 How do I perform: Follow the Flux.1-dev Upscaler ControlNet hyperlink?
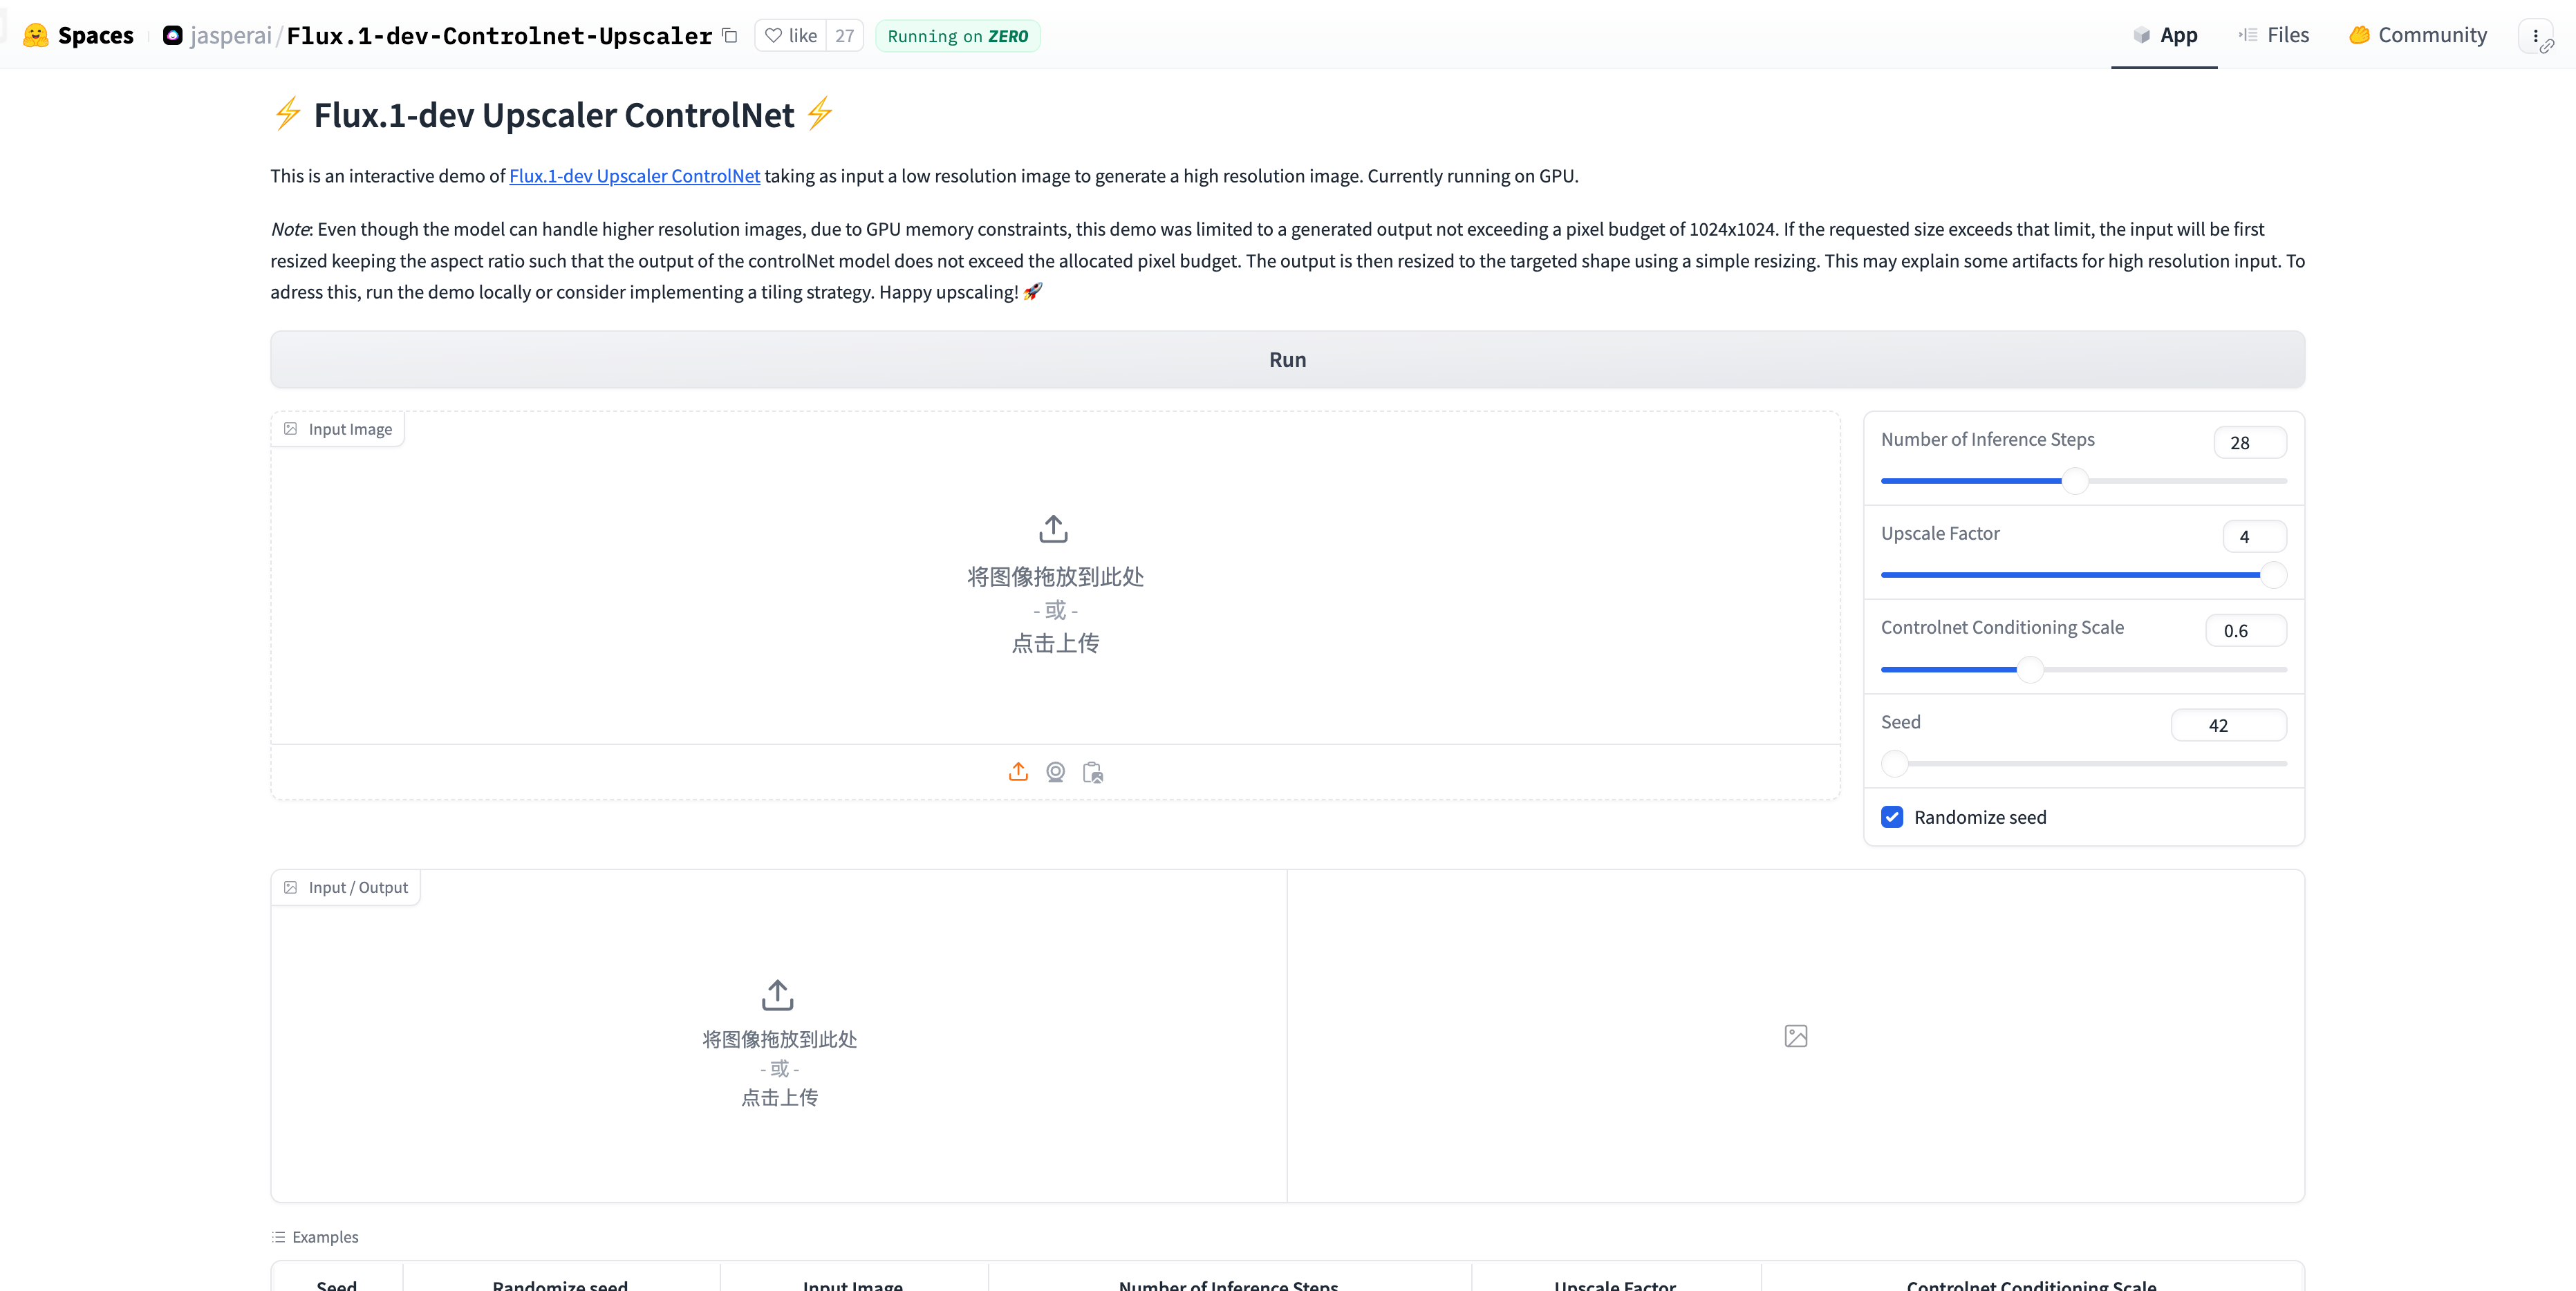(x=634, y=176)
